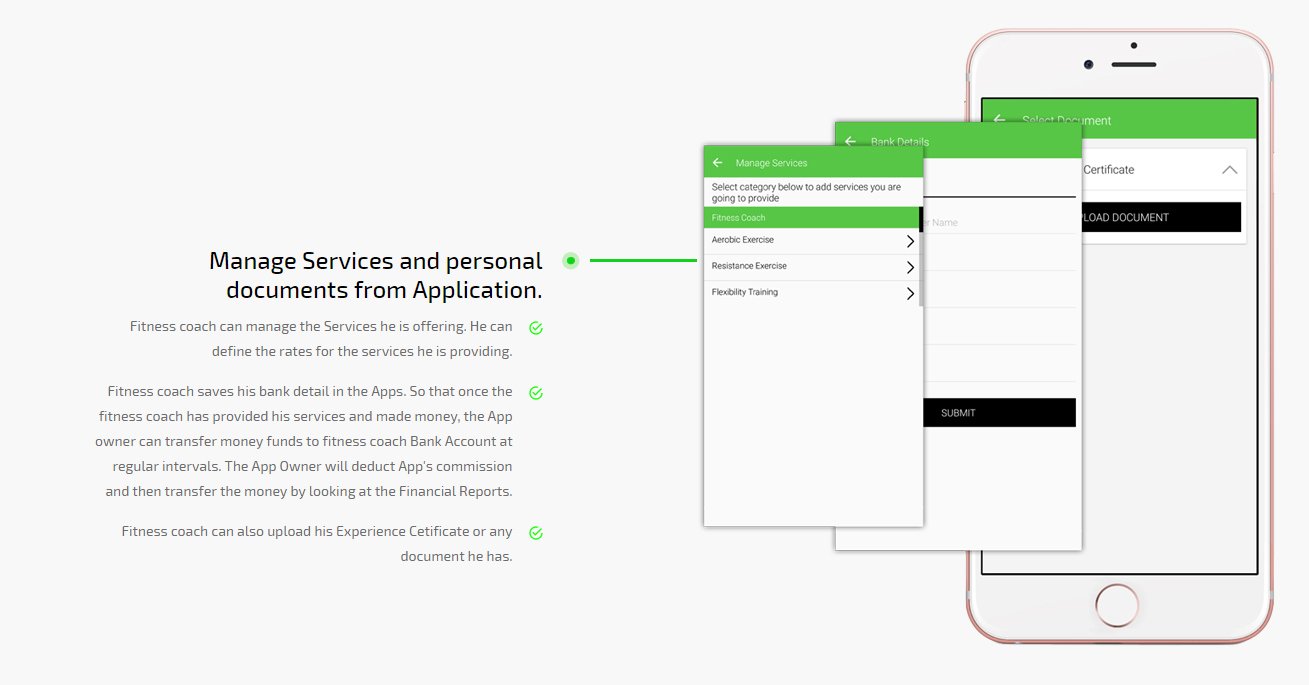Expand the Flexibility Training category chevron
The height and width of the screenshot is (685, 1309).
point(909,294)
